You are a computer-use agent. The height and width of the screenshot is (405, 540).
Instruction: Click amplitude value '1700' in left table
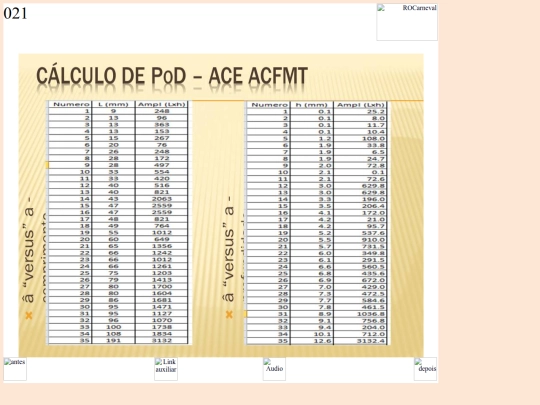(162, 287)
